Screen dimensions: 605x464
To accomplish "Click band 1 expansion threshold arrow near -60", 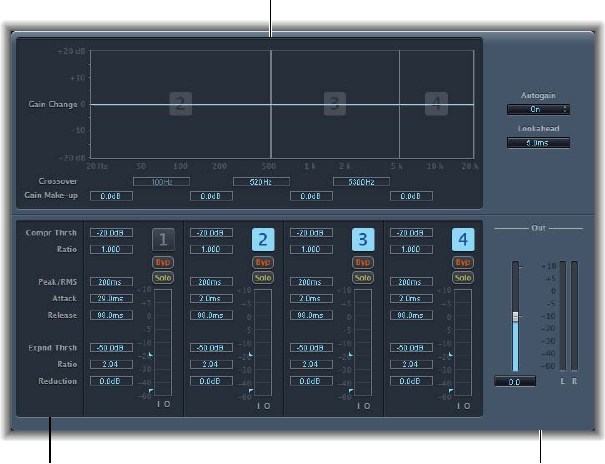I will (151, 391).
